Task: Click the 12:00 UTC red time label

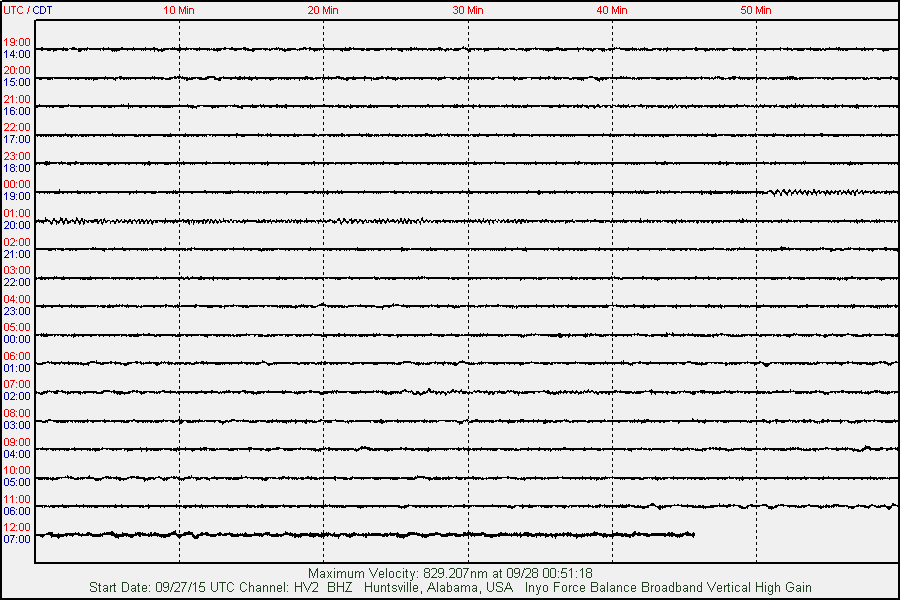Action: pyautogui.click(x=17, y=527)
